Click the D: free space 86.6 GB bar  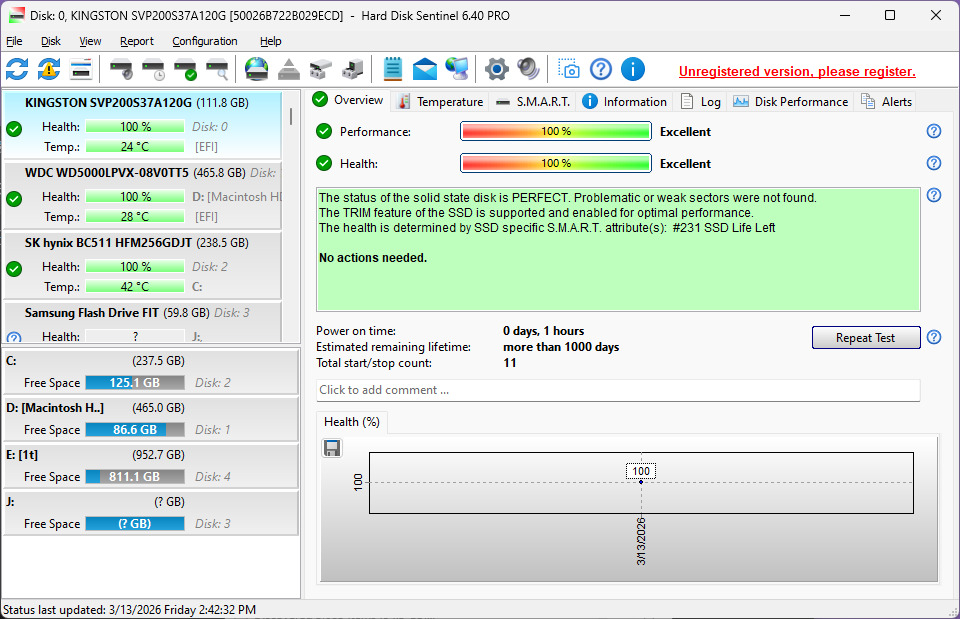click(135, 430)
